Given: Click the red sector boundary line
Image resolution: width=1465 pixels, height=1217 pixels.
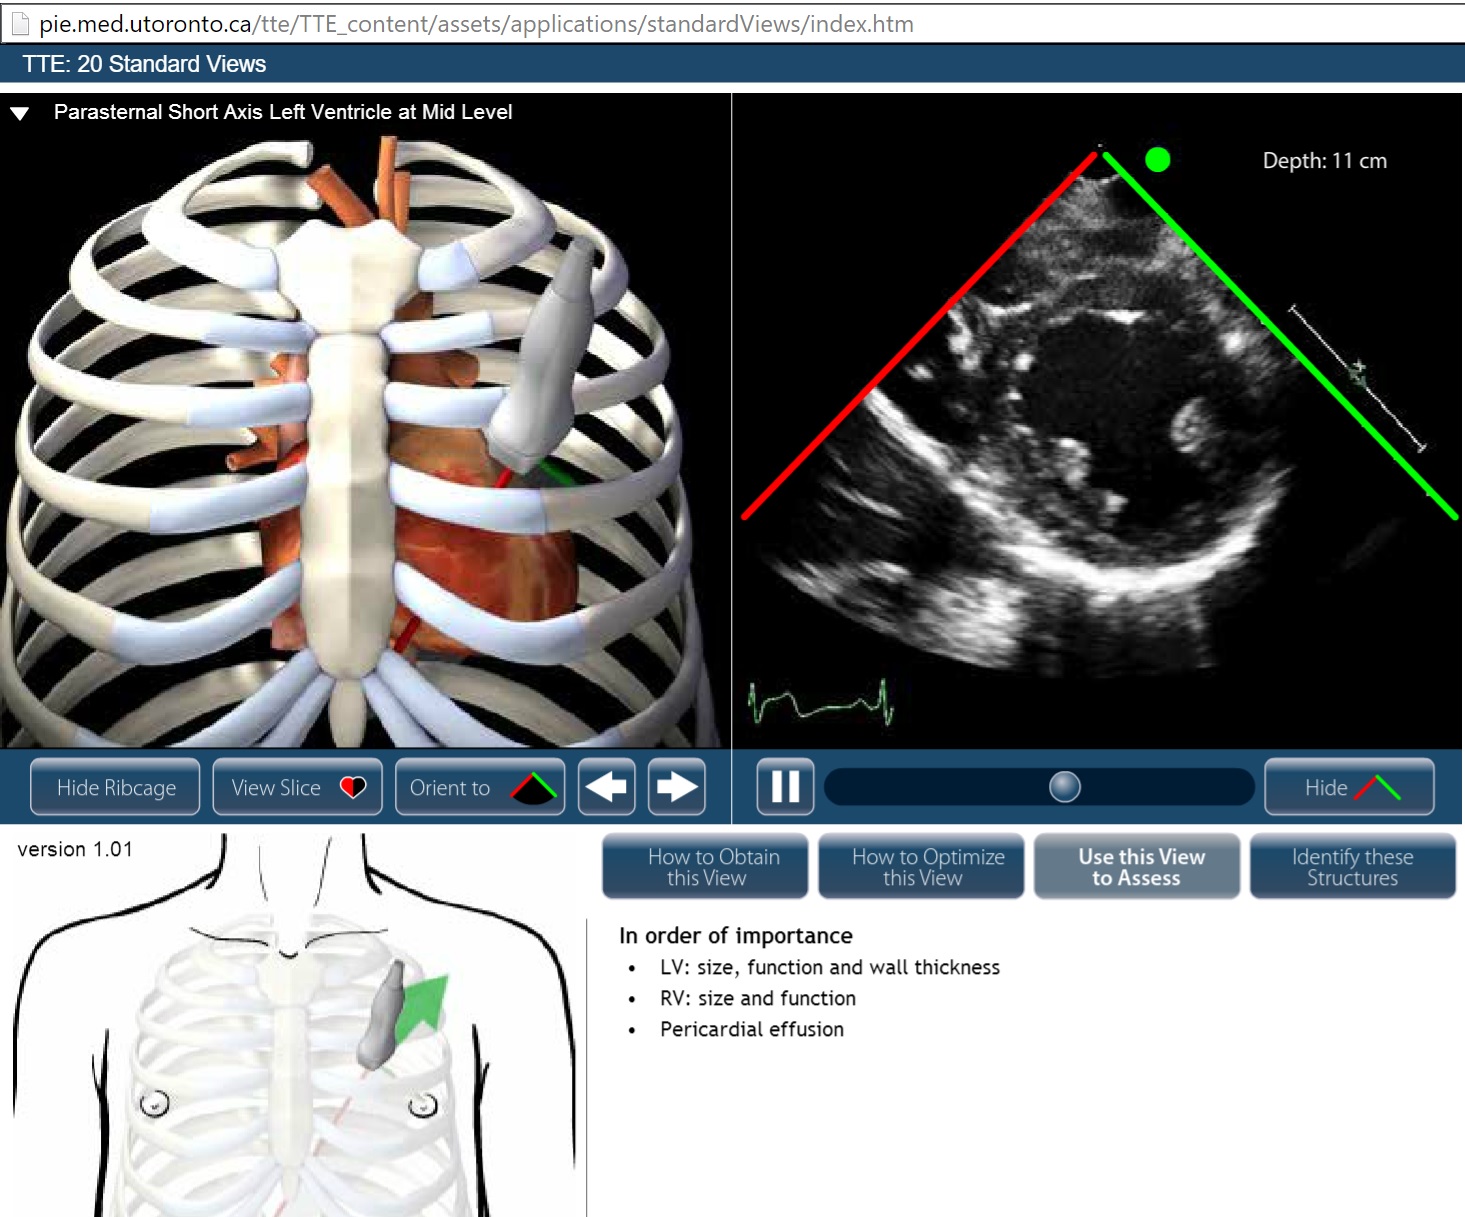Looking at the screenshot, I should tap(920, 336).
